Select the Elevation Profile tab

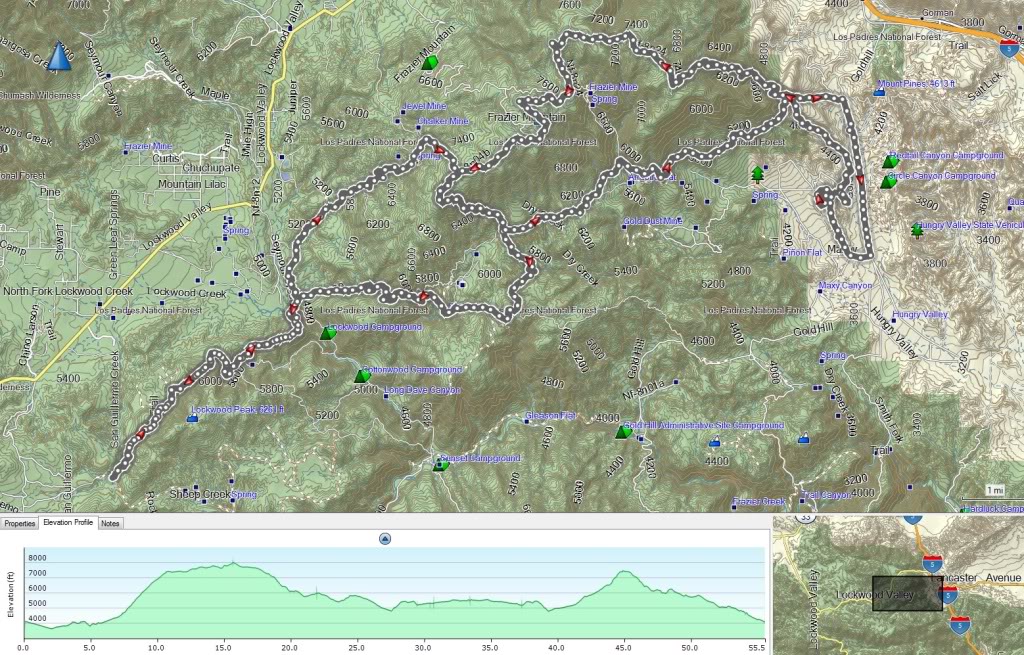pos(67,522)
